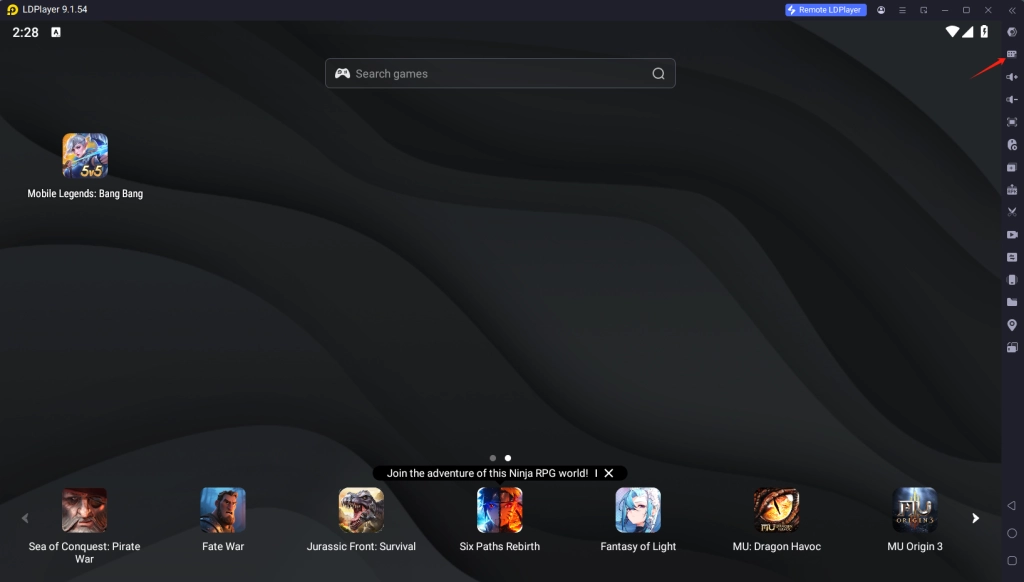Show previous games with left arrow
The height and width of the screenshot is (582, 1024).
pyautogui.click(x=25, y=518)
